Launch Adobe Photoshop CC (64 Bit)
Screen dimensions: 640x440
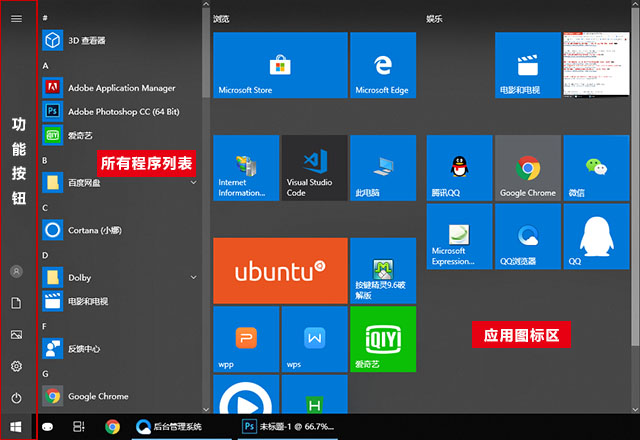[x=122, y=111]
